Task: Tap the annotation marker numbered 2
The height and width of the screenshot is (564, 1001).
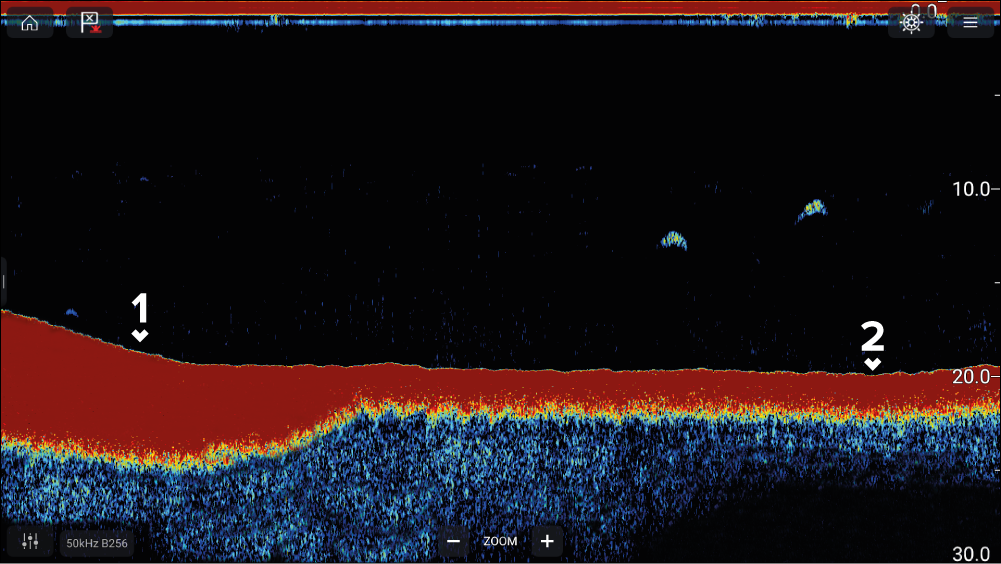Action: point(873,337)
